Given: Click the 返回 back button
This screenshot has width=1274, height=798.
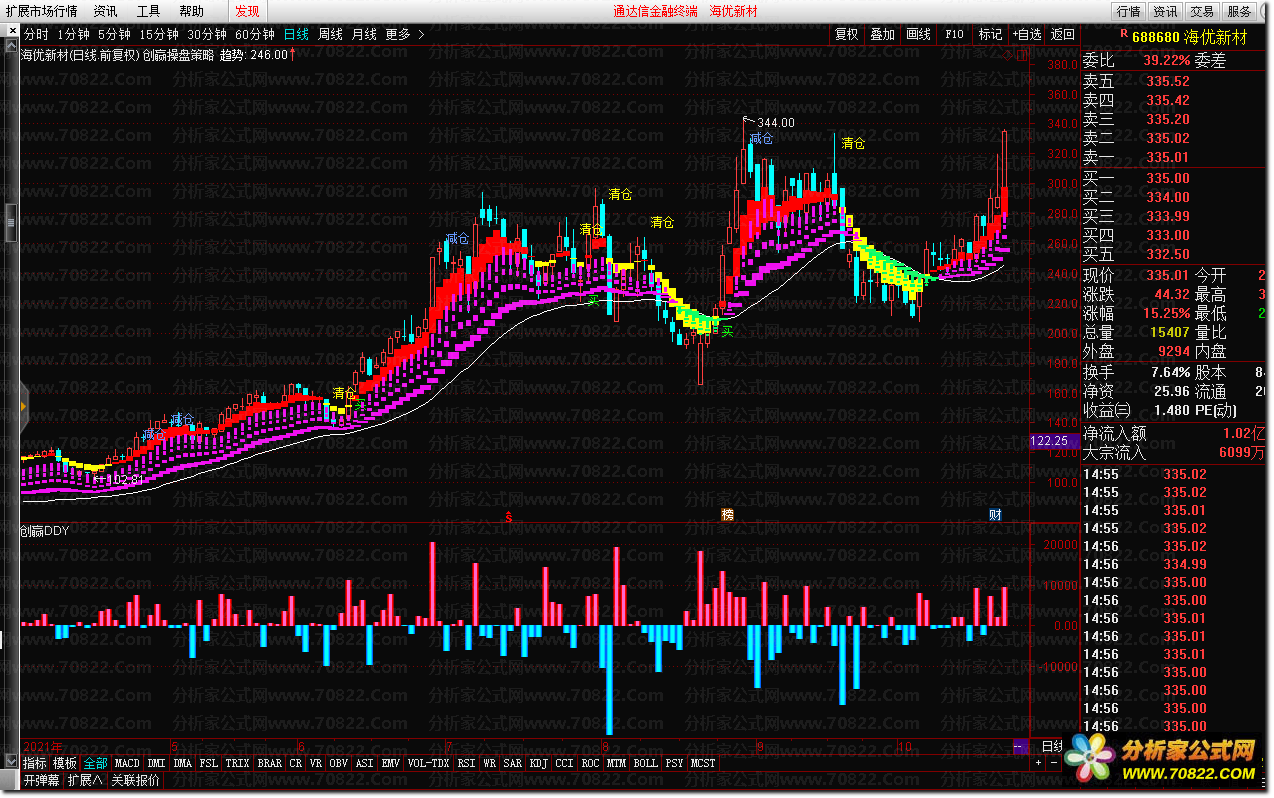Looking at the screenshot, I should [x=1063, y=34].
